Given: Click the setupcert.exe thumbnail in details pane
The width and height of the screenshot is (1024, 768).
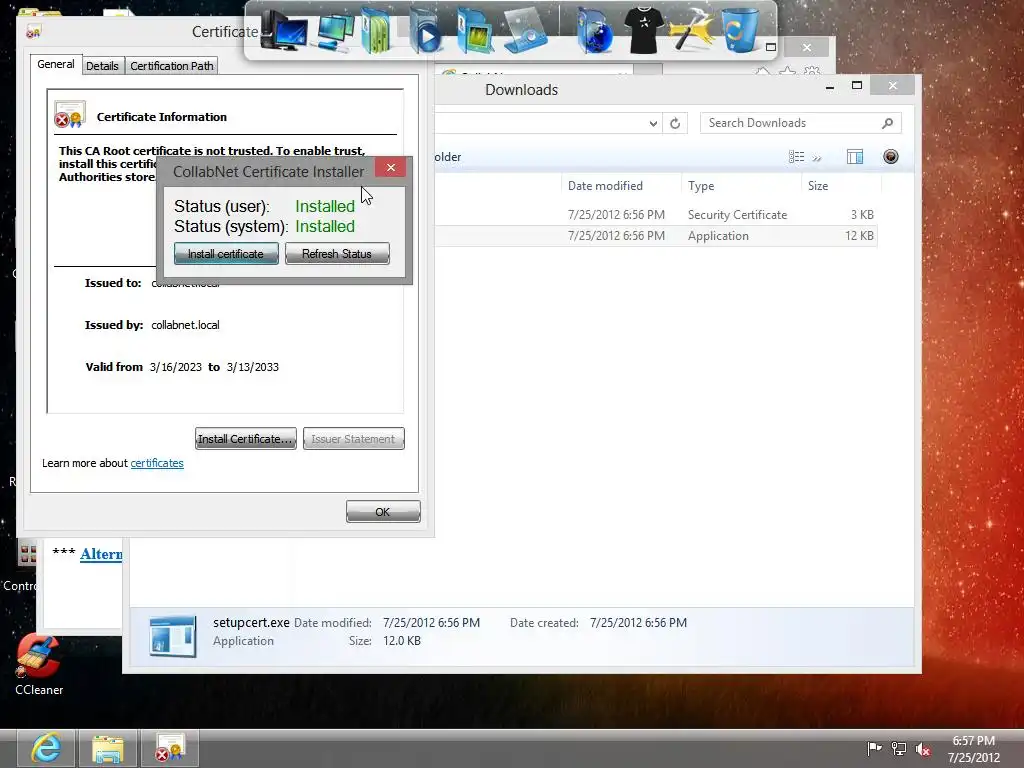Looking at the screenshot, I should tap(172, 635).
